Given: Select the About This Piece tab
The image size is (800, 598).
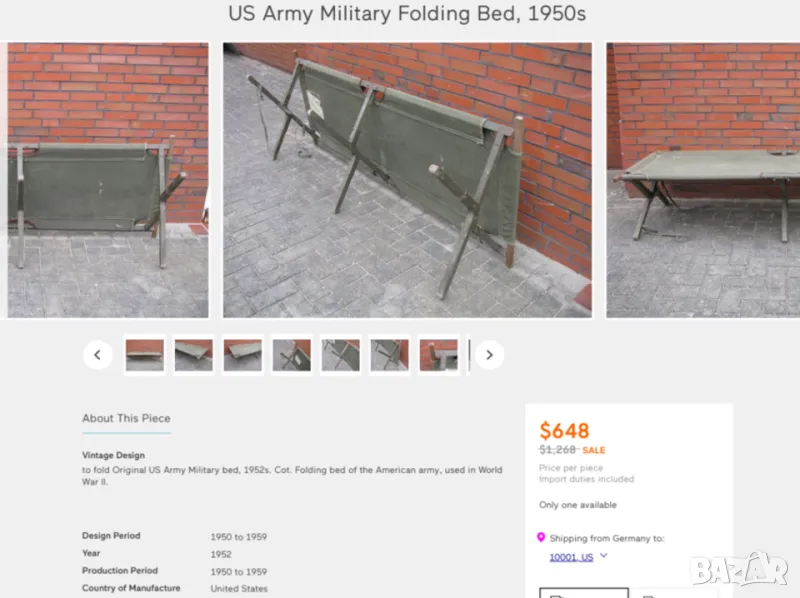Looking at the screenshot, I should [x=126, y=418].
